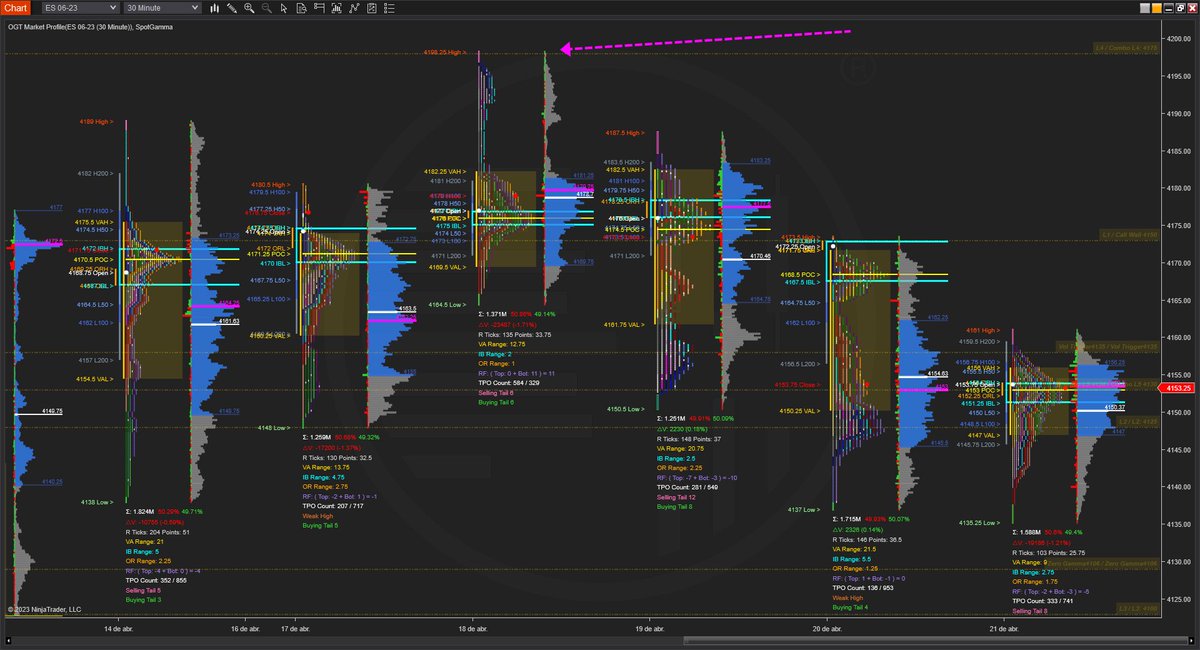The width and height of the screenshot is (1200, 650).
Task: Open chart properties list icon
Action: 389,8
